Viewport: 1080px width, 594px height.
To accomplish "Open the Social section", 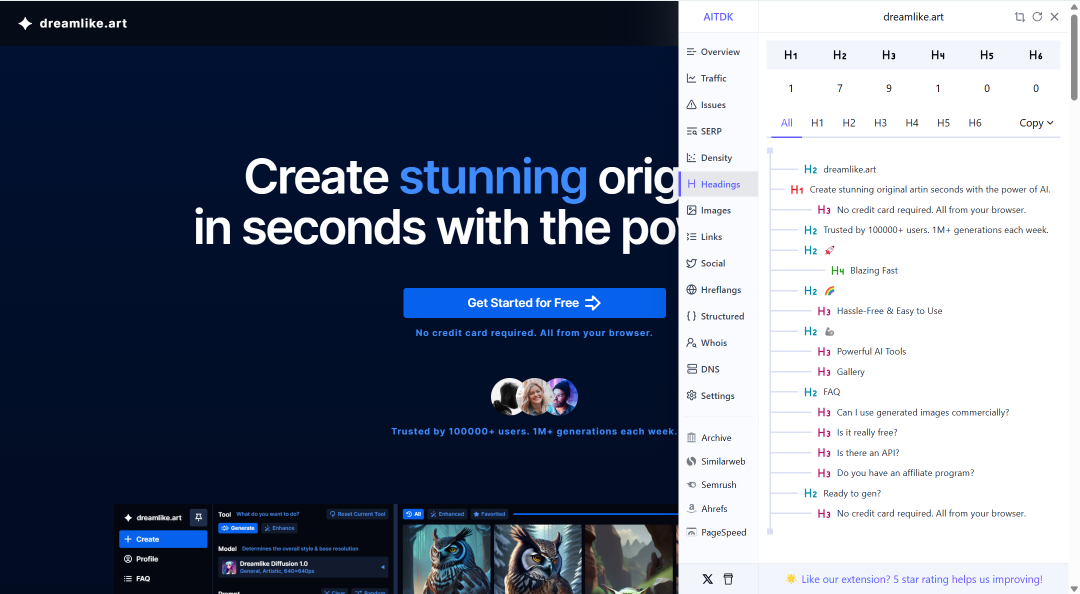I will click(706, 263).
